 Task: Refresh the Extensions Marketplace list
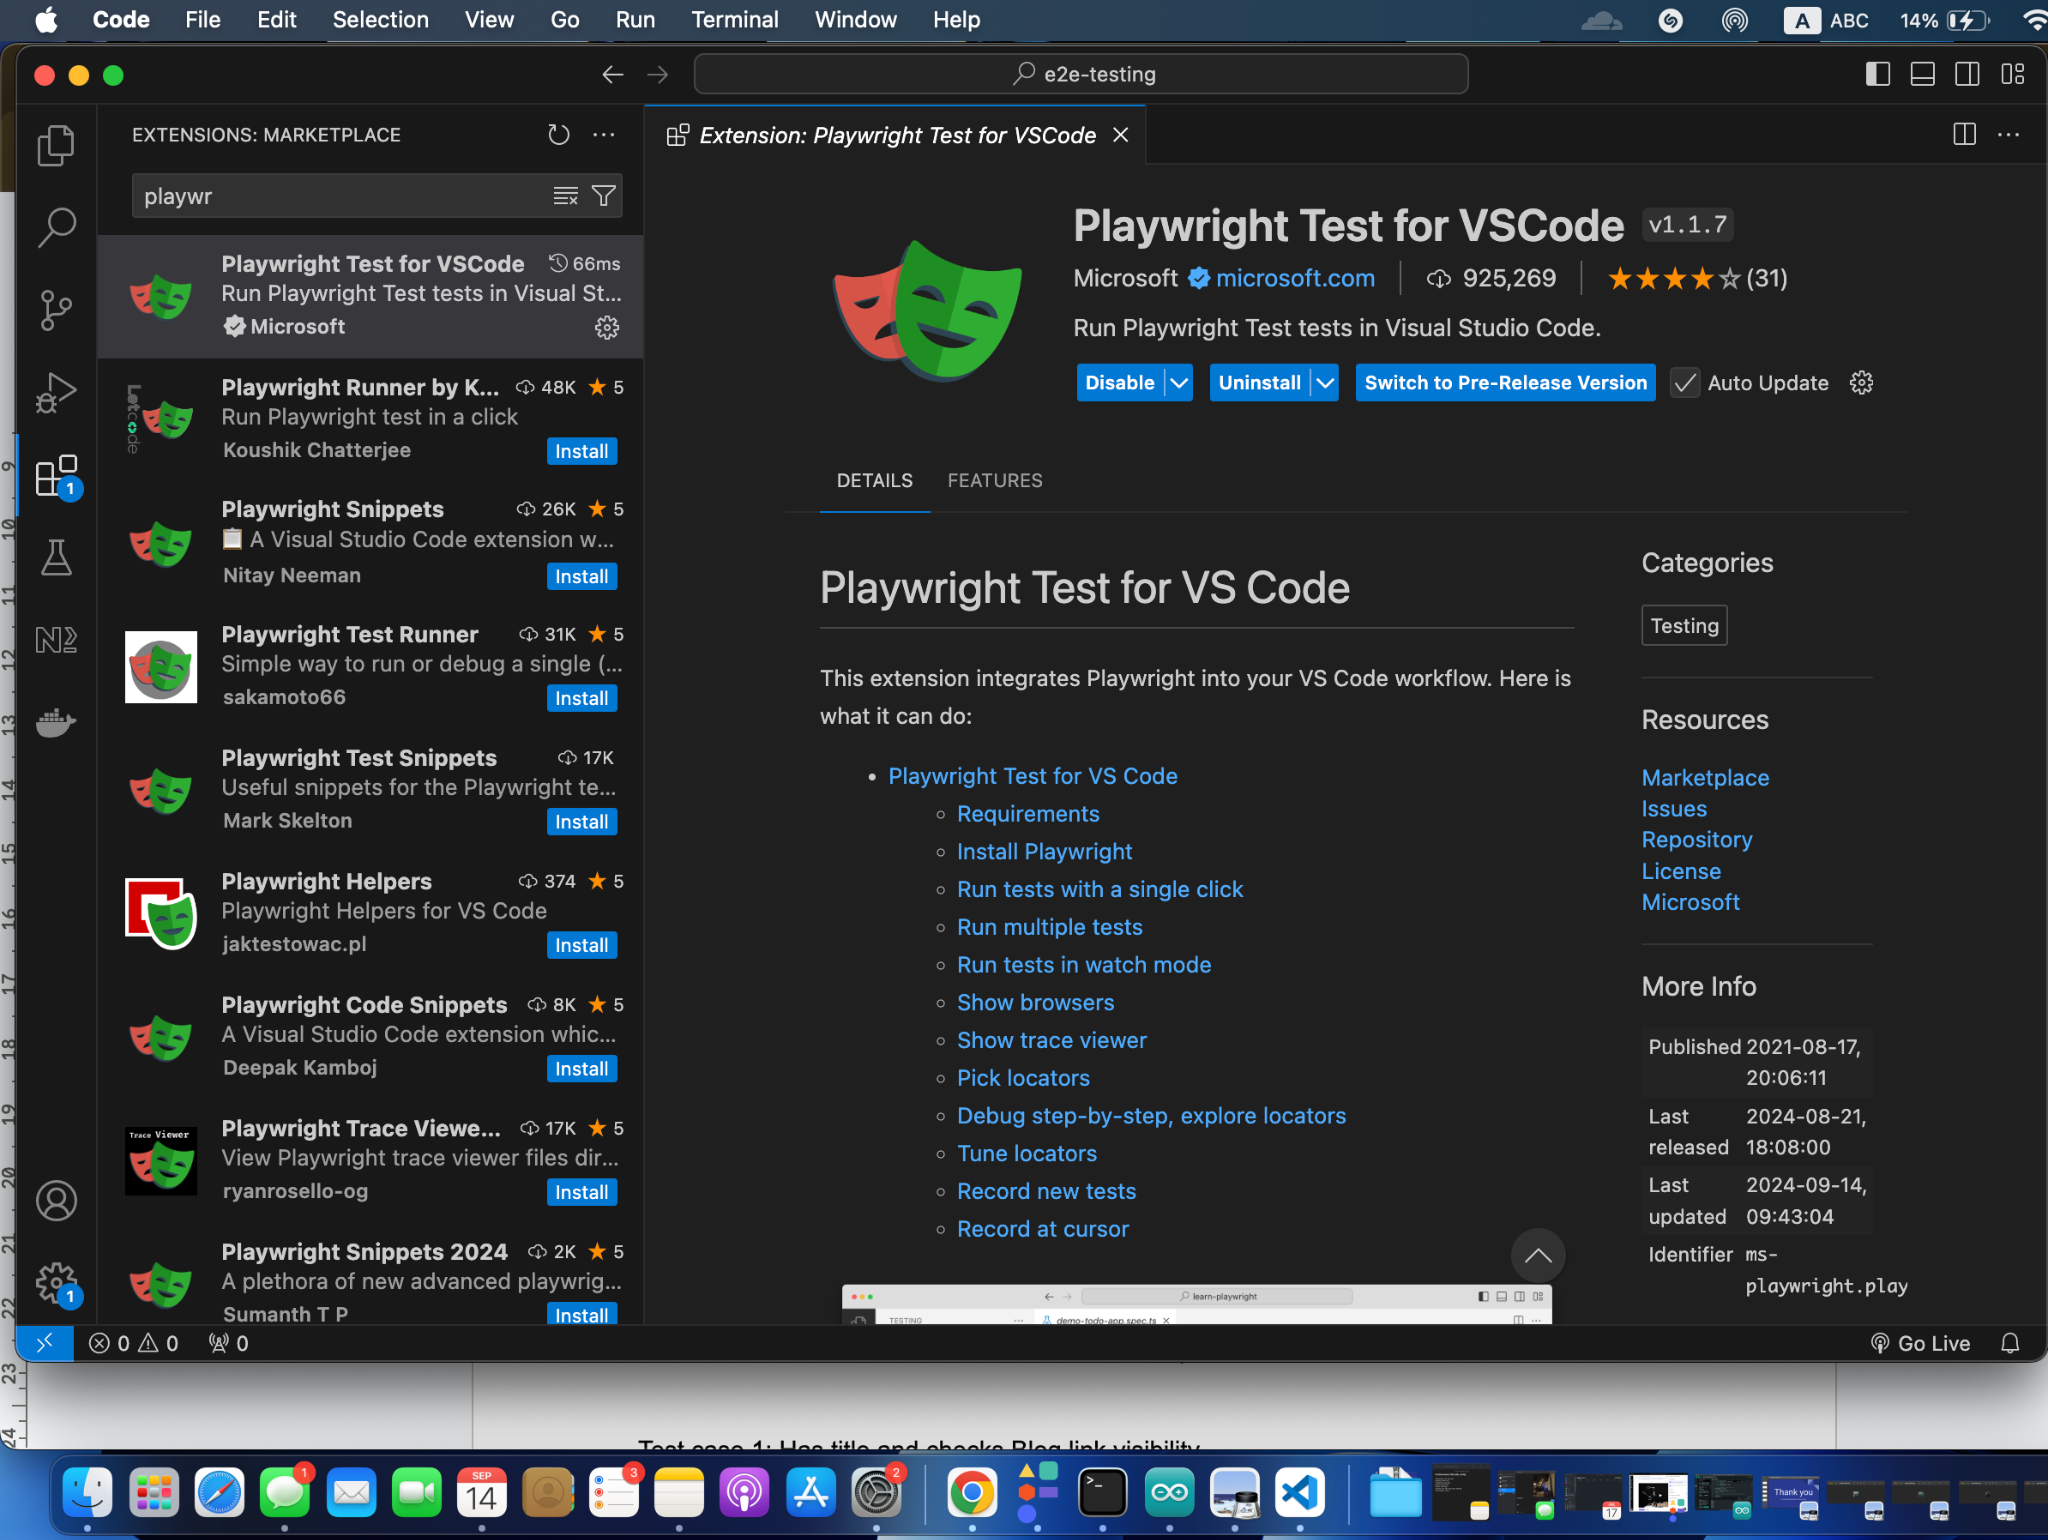coord(558,134)
